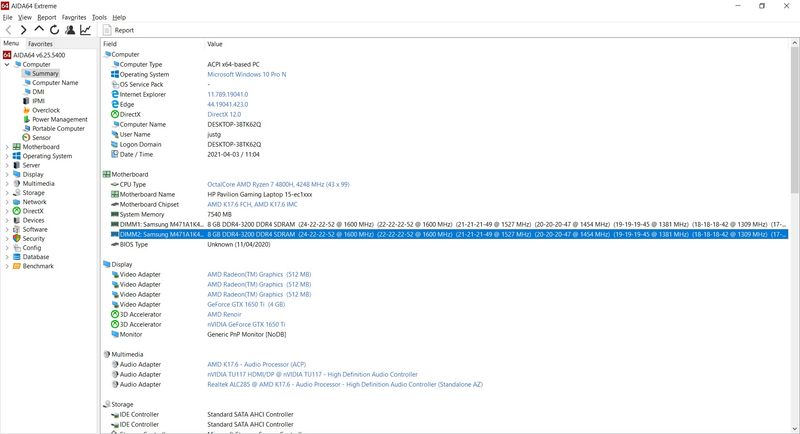
Task: Select Summary in the sidebar tree
Action: coord(45,73)
